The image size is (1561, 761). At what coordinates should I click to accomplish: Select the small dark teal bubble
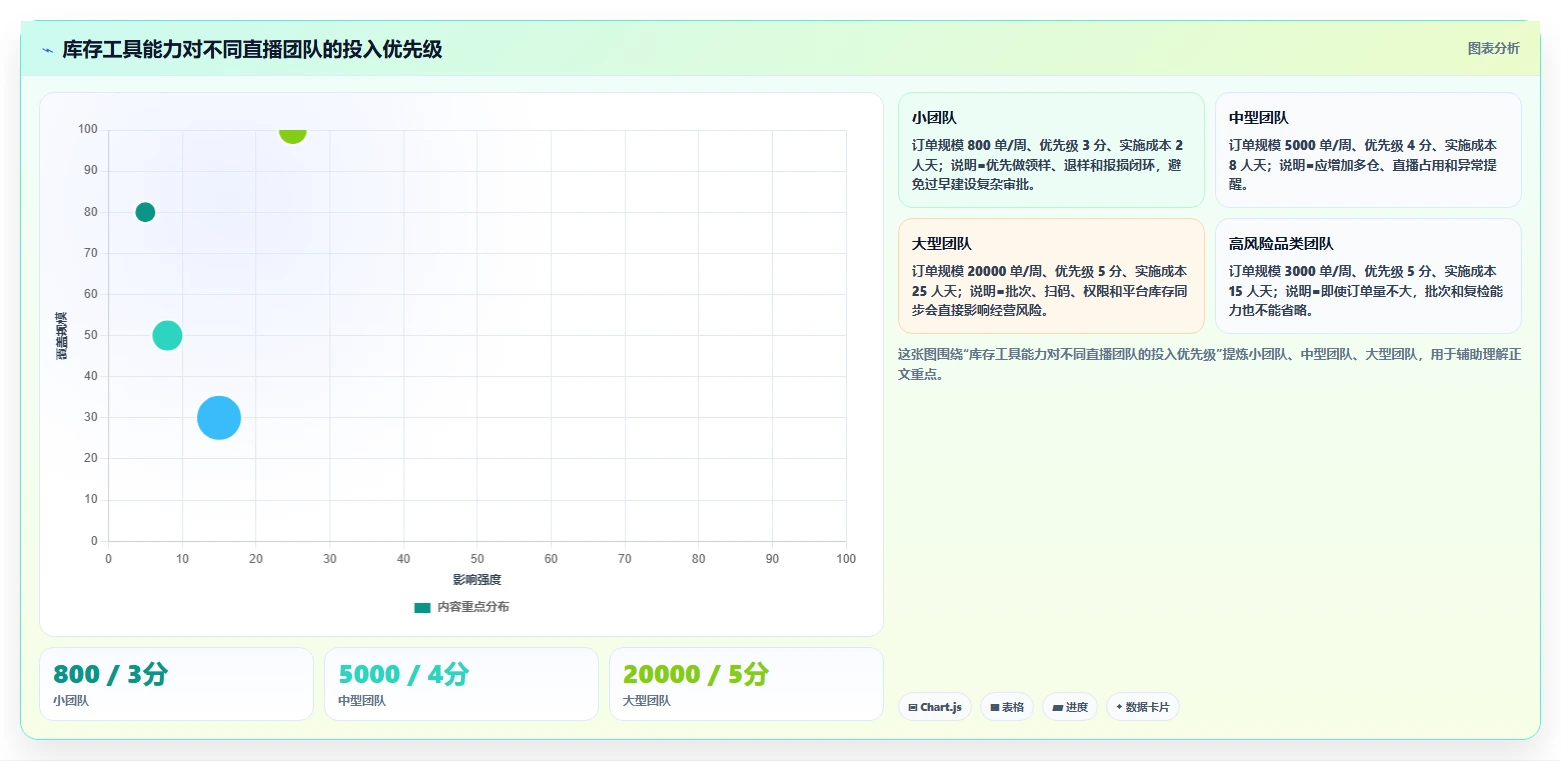pyautogui.click(x=145, y=212)
